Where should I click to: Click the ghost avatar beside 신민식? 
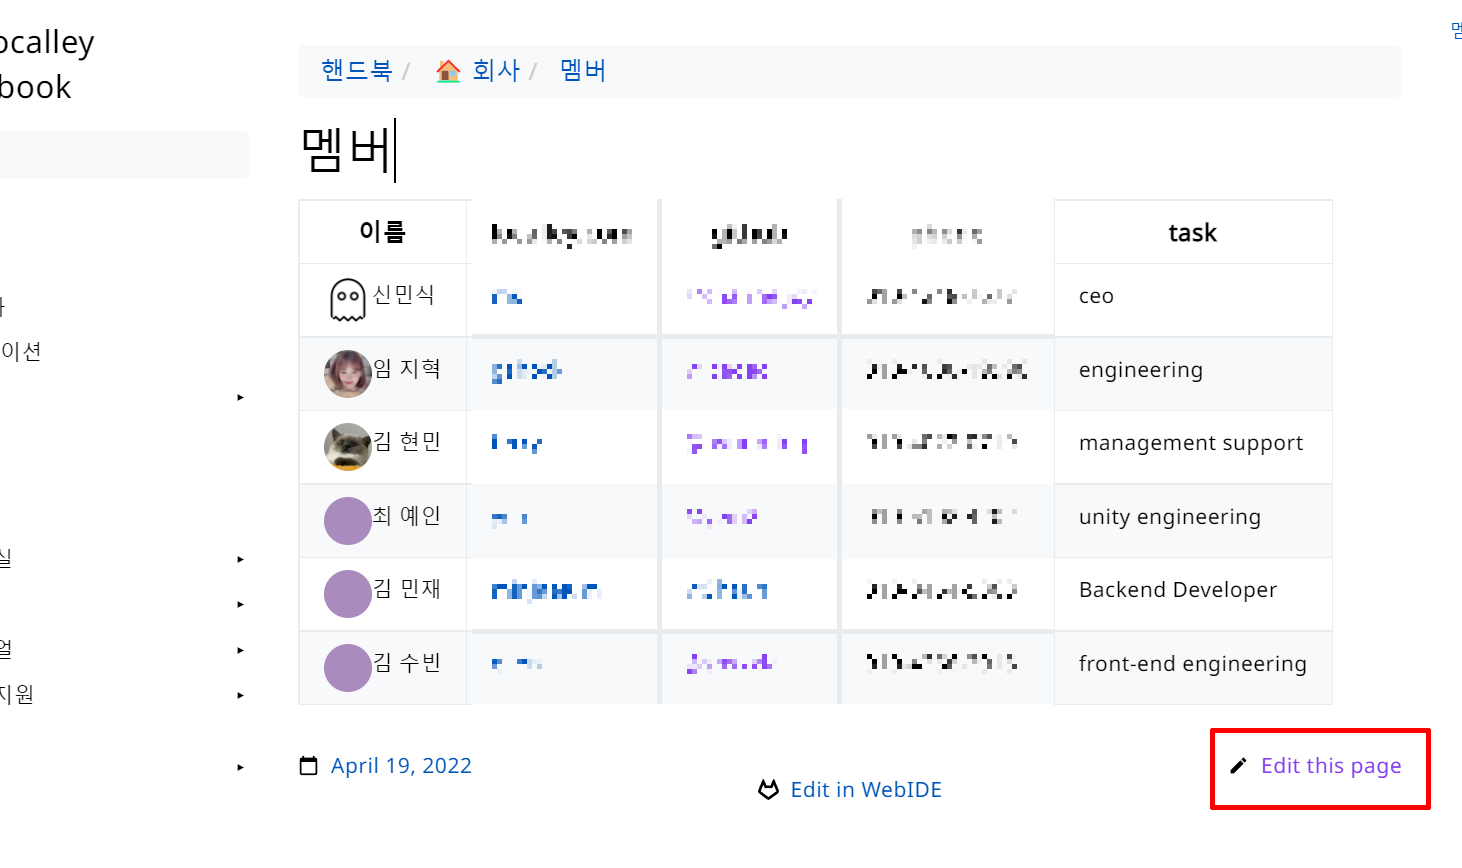click(x=347, y=299)
